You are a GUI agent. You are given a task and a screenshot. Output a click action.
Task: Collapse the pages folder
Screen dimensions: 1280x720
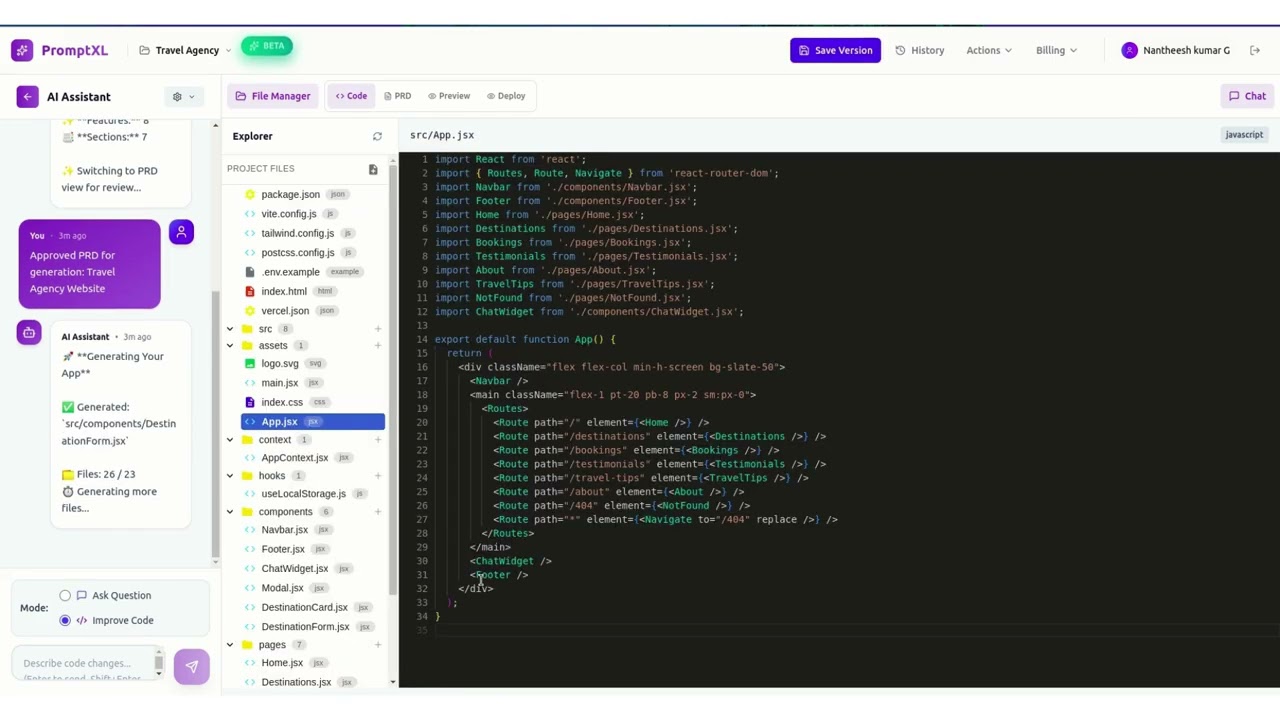(230, 645)
